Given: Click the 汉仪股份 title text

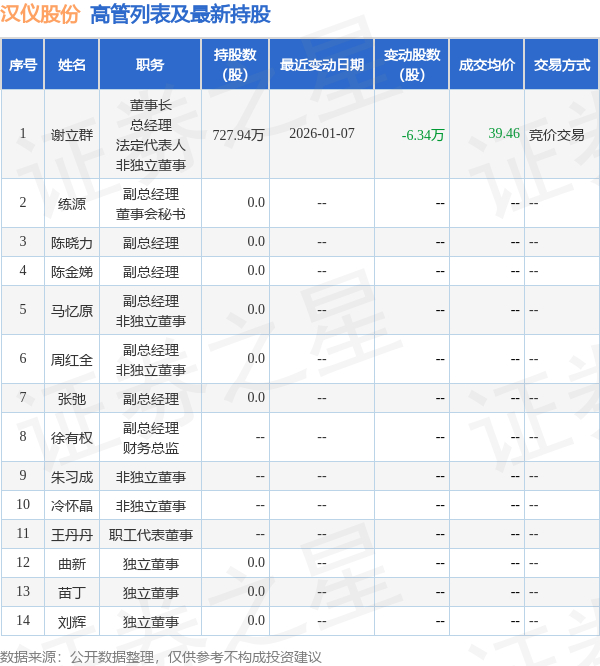Looking at the screenshot, I should 40,14.
